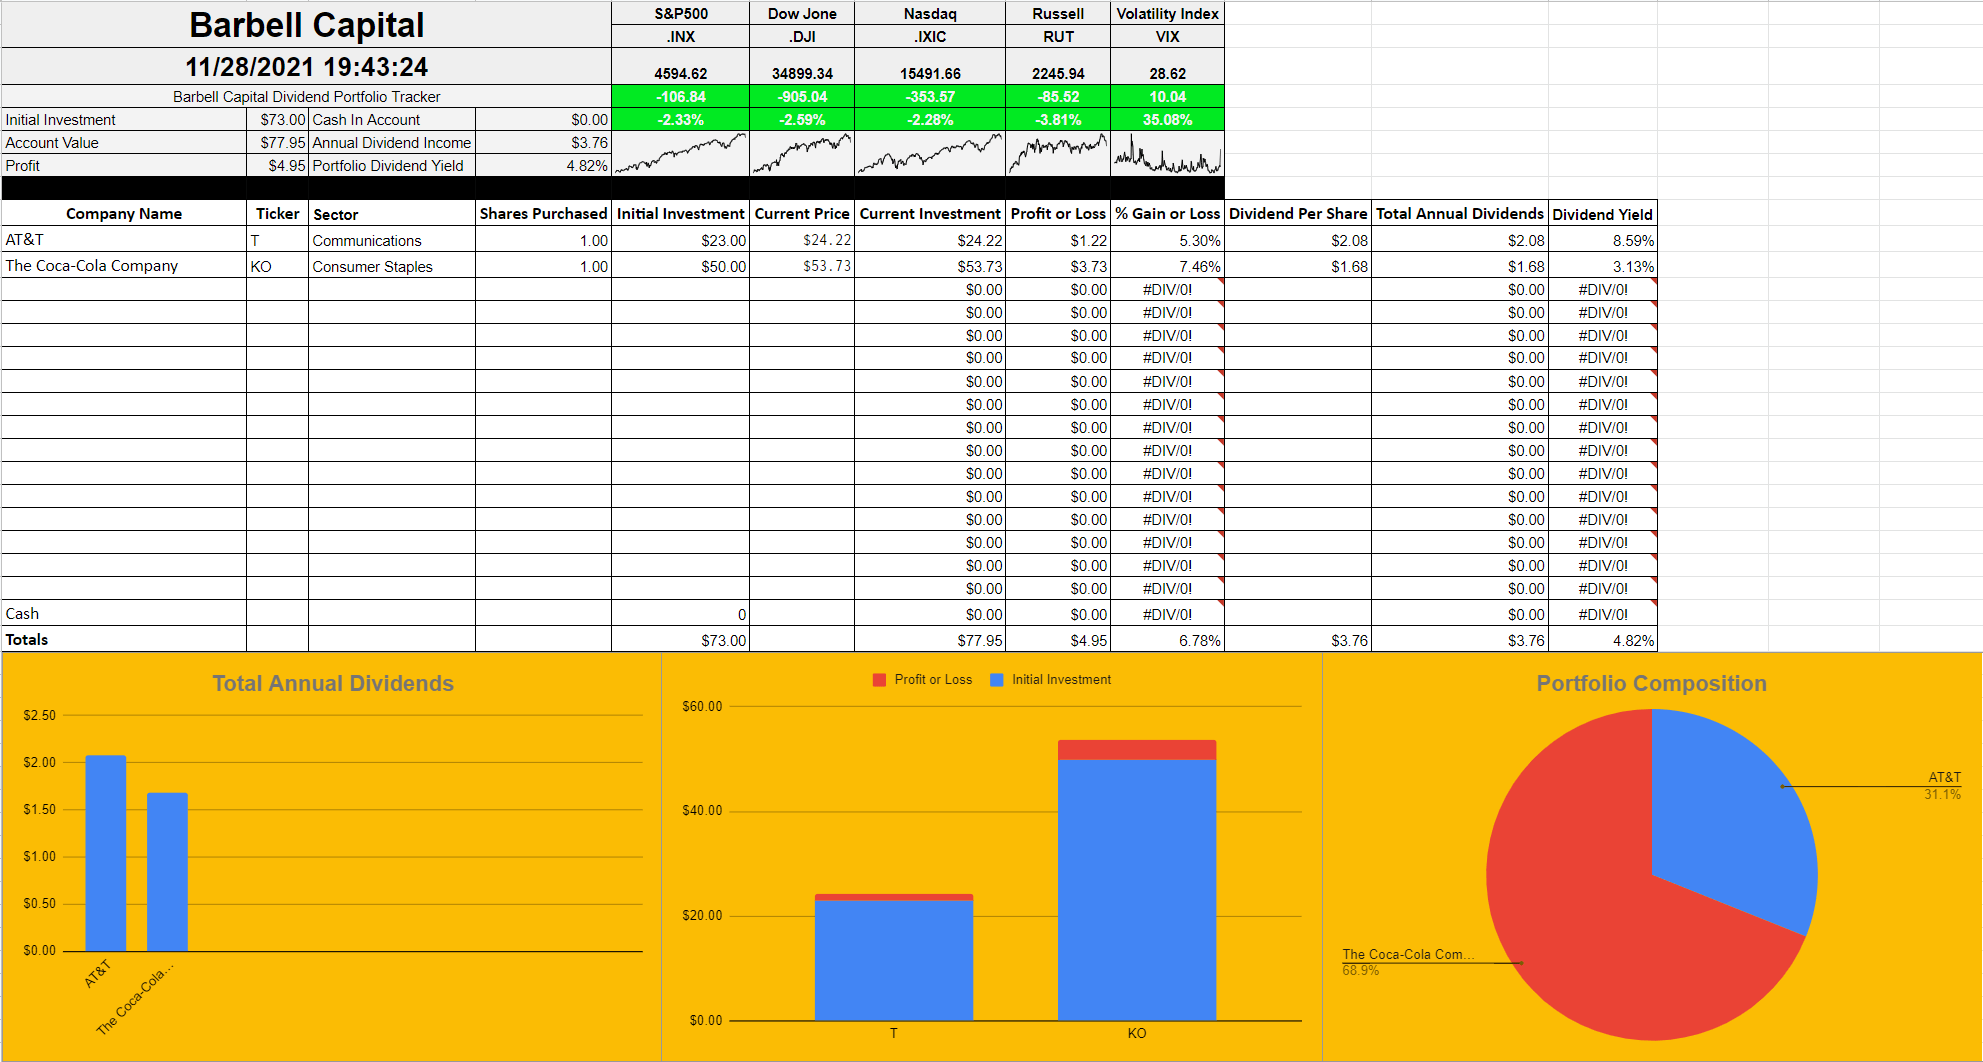Select the Sector column header
The image size is (1983, 1062).
[392, 213]
